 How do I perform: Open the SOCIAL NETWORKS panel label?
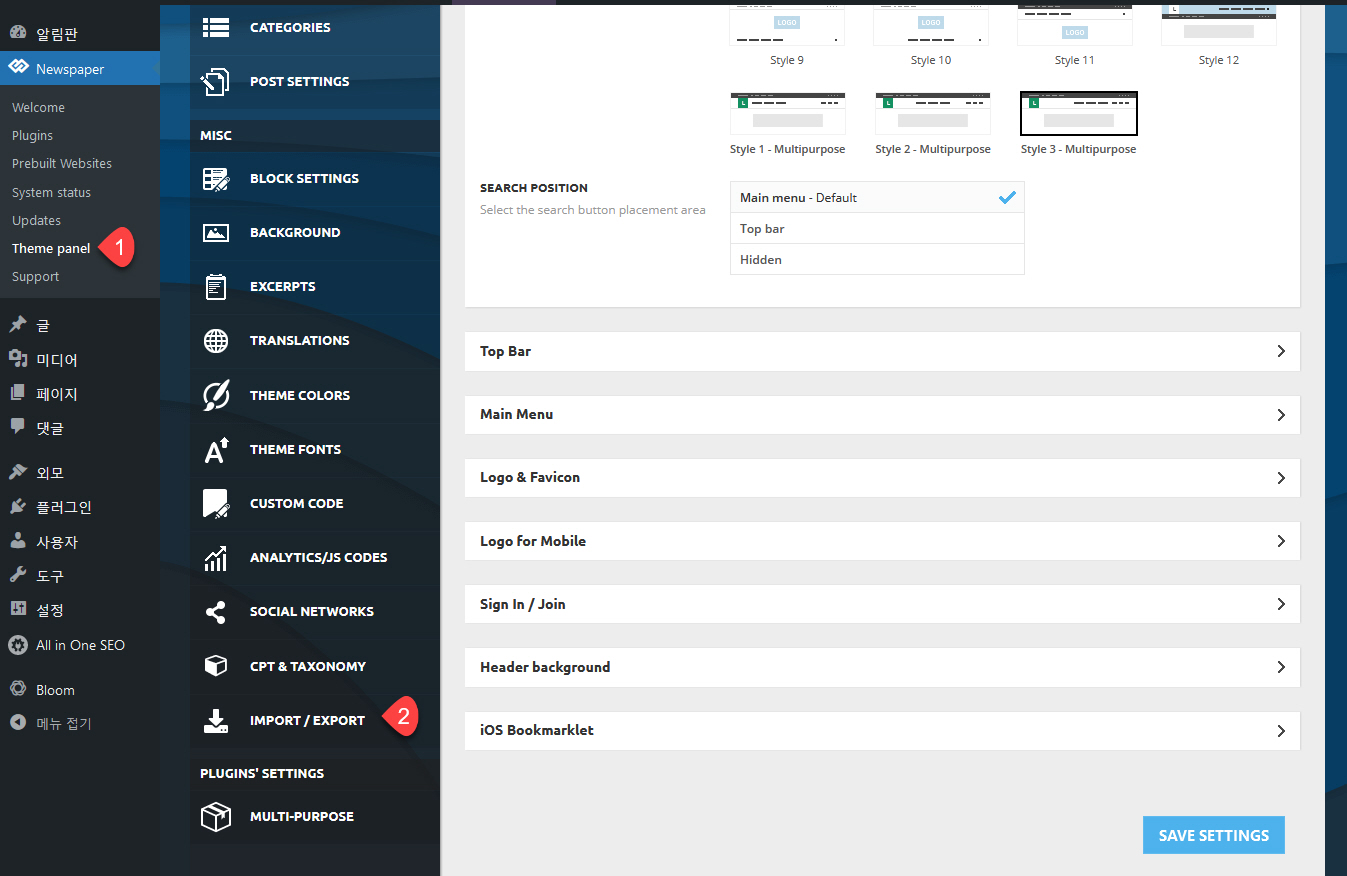(x=312, y=611)
